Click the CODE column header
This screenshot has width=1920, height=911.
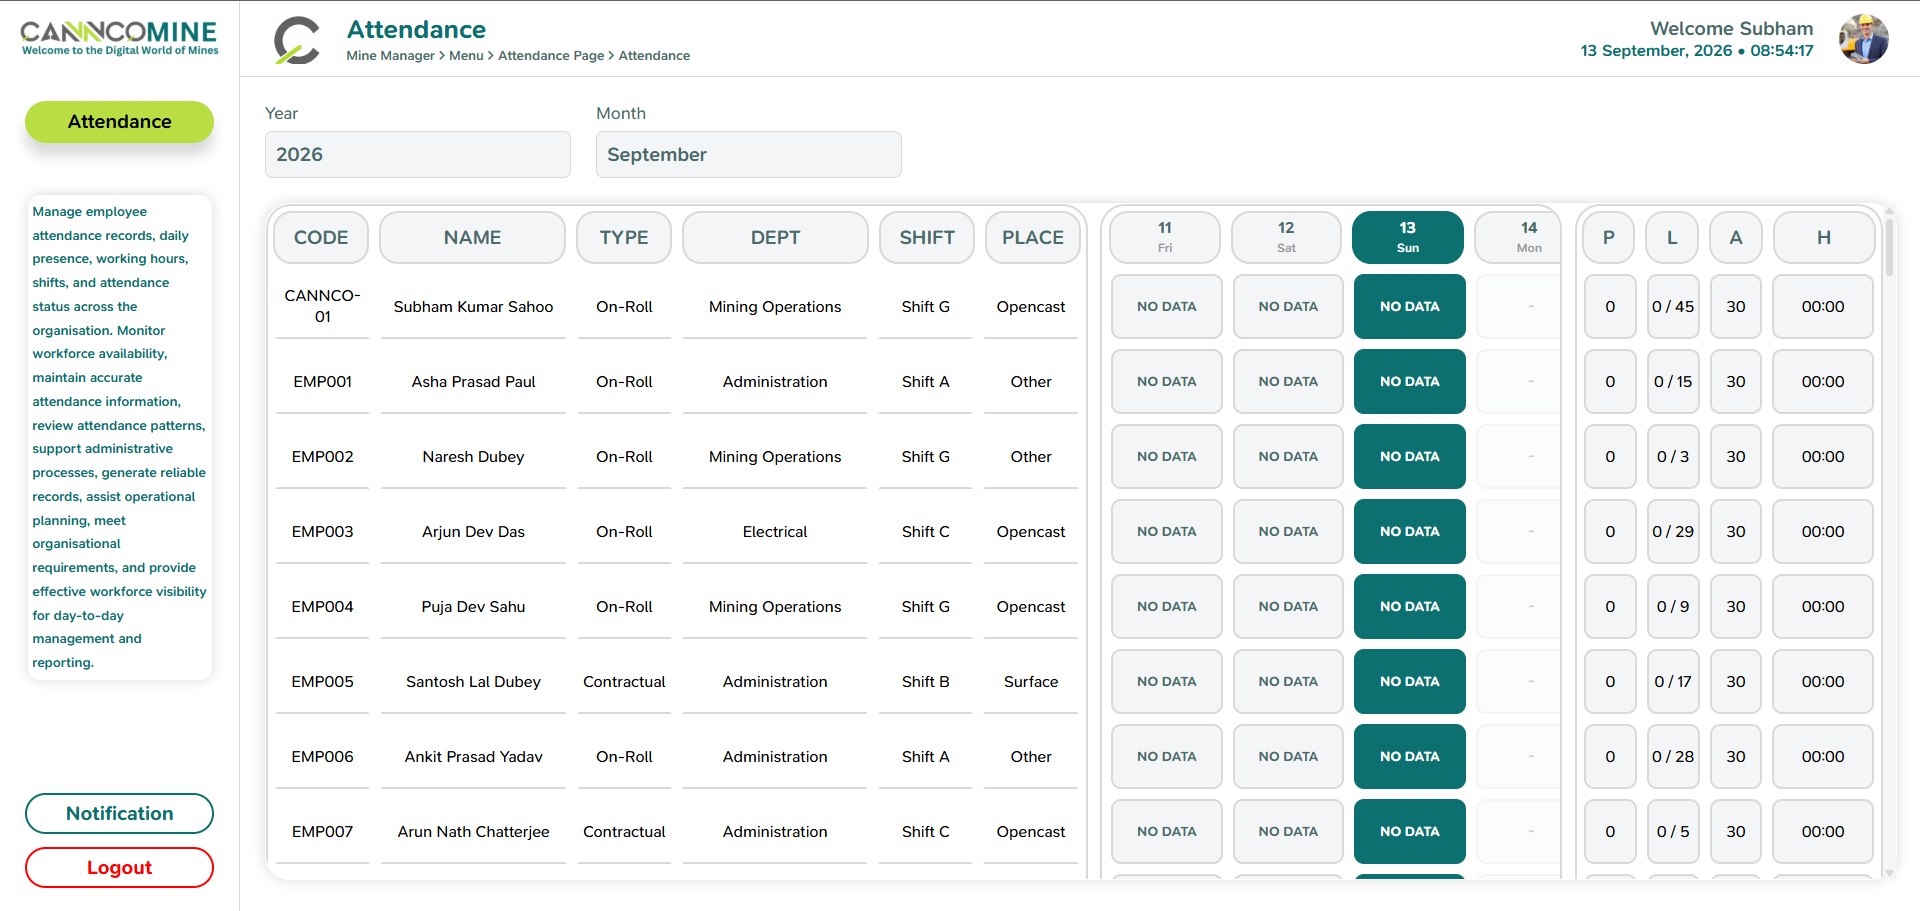(321, 238)
